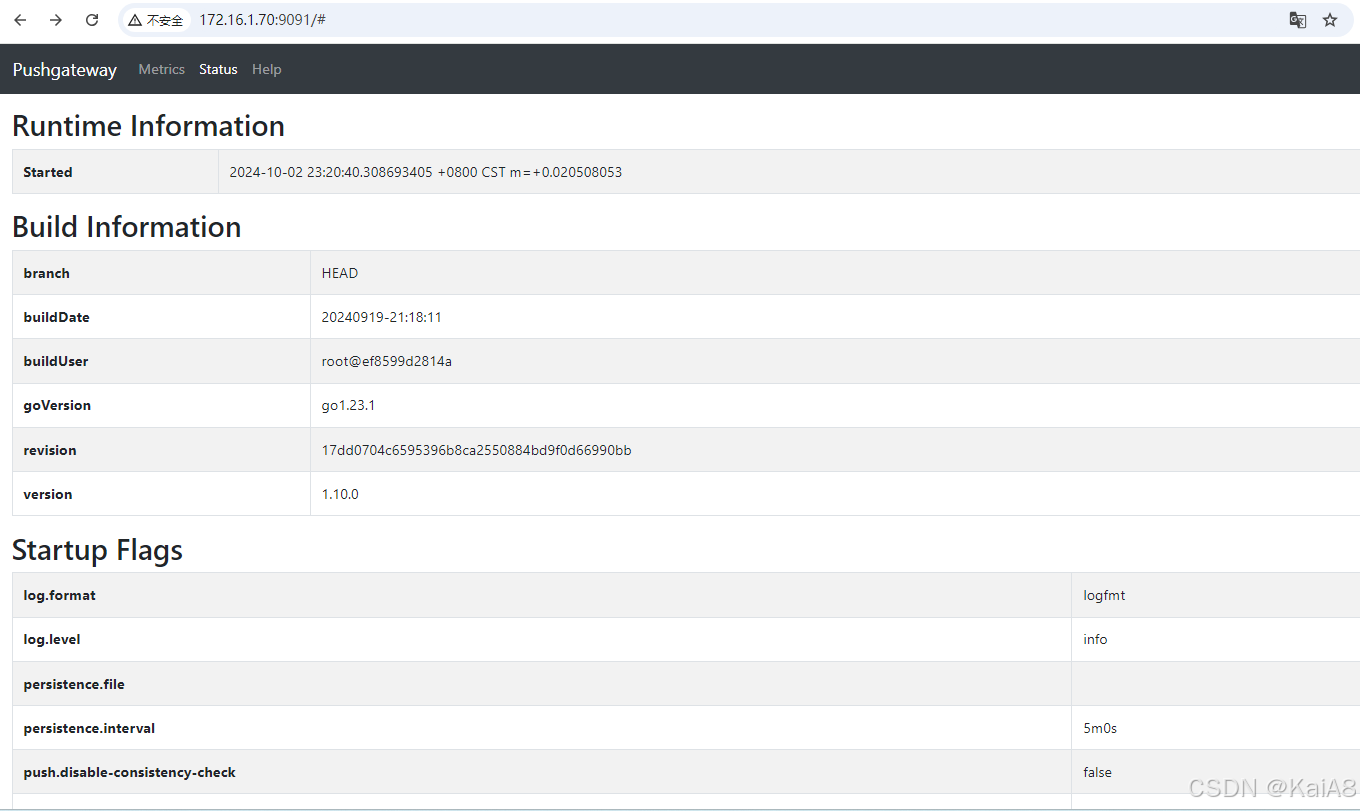Screen dimensions: 1360x811
Task: Select the push.disable-consistency-check flag label
Action: (130, 772)
